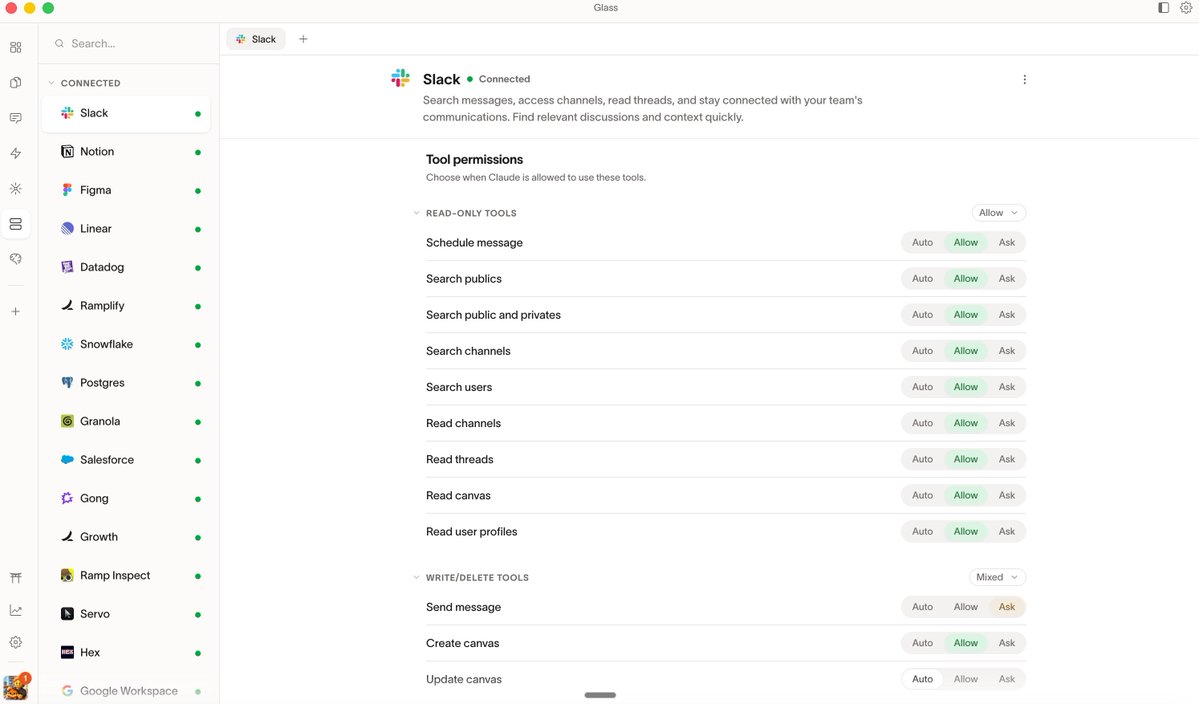Viewport: 1199px width, 704px height.
Task: Select Notion in the connected list
Action: pyautogui.click(x=97, y=152)
